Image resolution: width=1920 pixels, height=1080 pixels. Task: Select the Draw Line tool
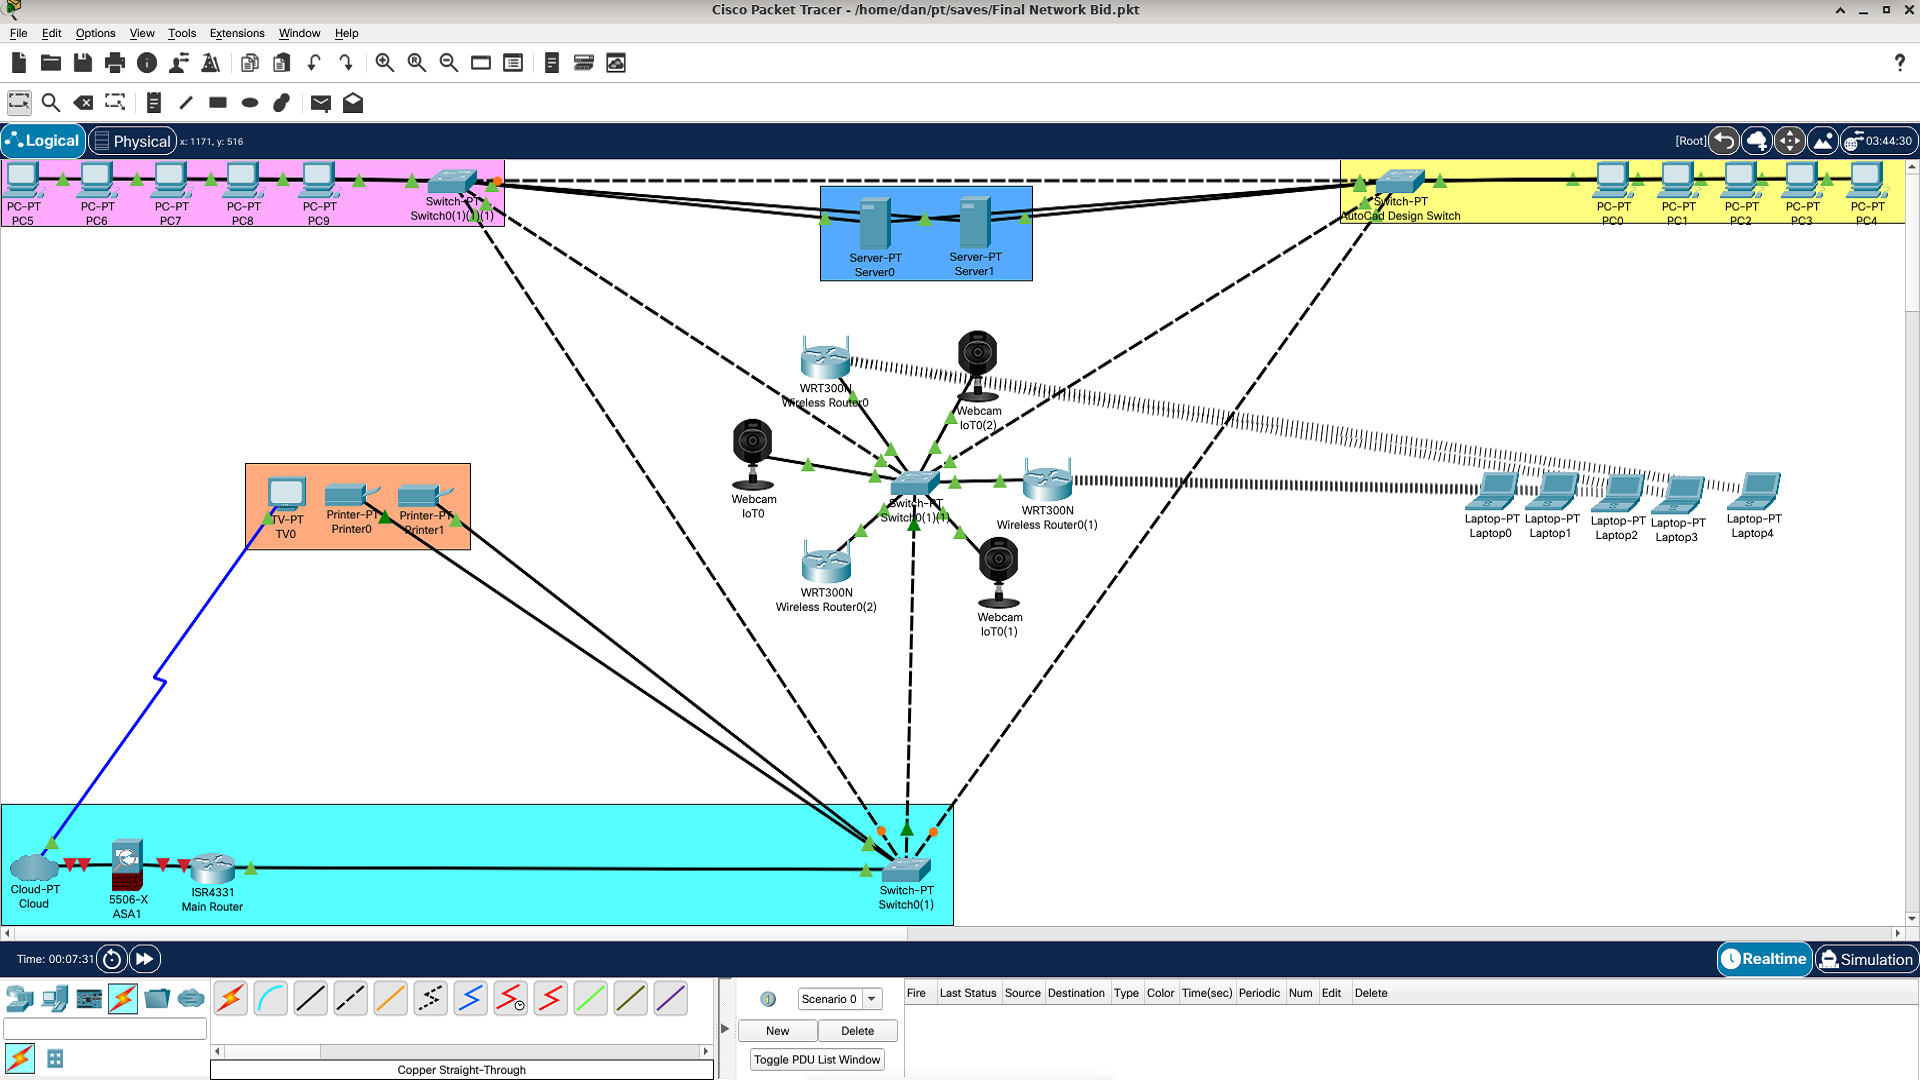tap(186, 102)
